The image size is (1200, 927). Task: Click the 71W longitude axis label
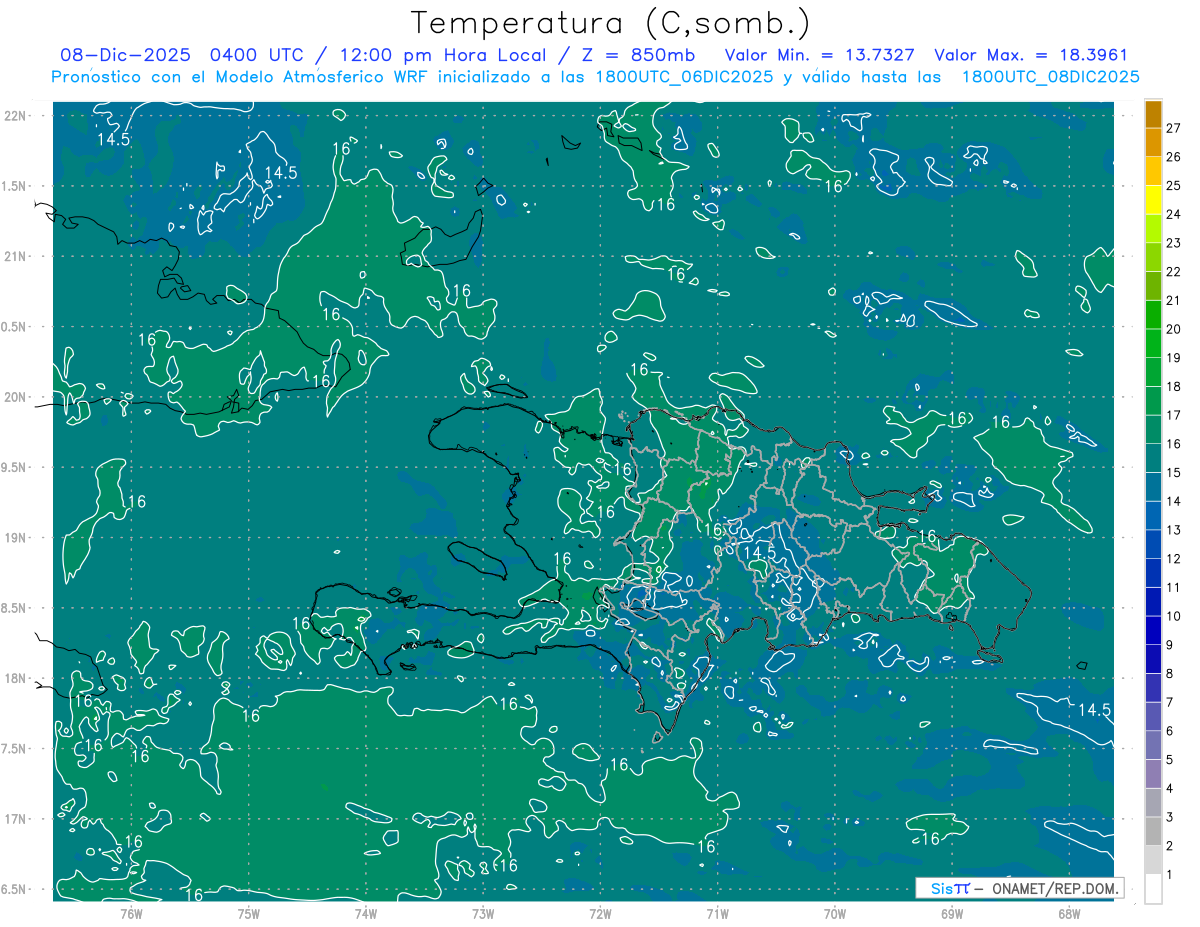[x=717, y=913]
